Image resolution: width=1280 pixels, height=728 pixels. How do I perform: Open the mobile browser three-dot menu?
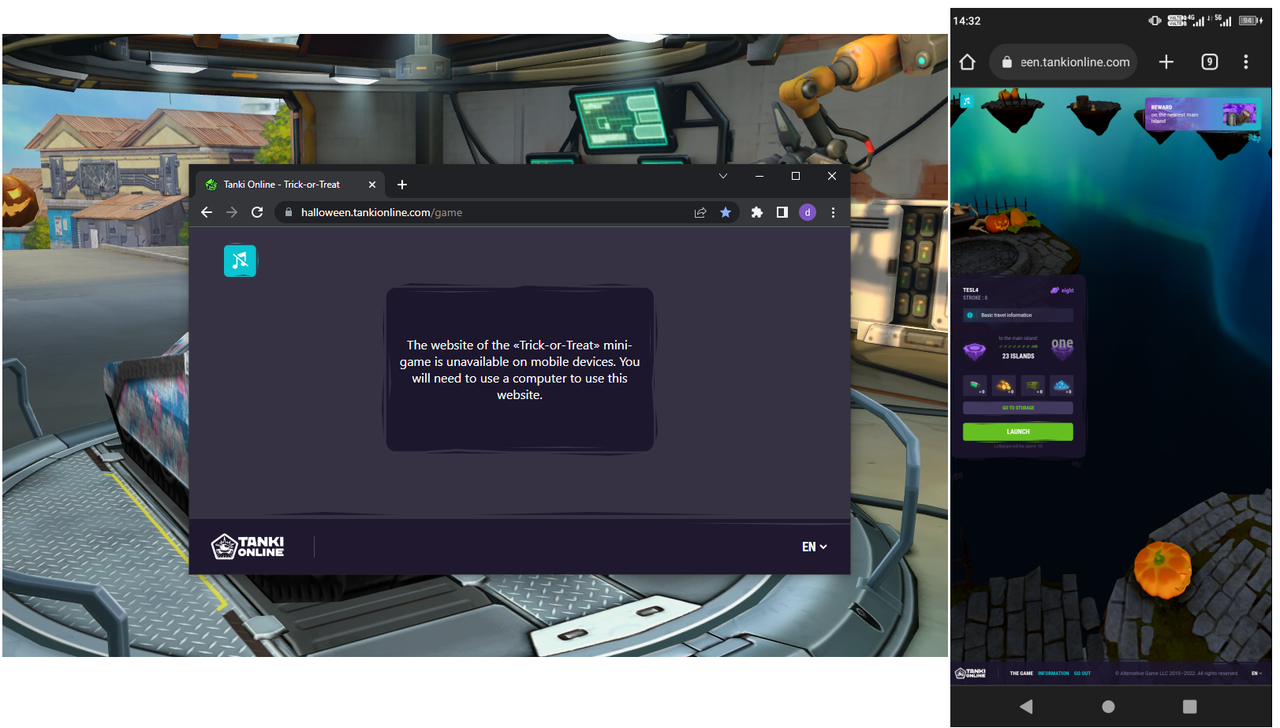tap(1246, 62)
